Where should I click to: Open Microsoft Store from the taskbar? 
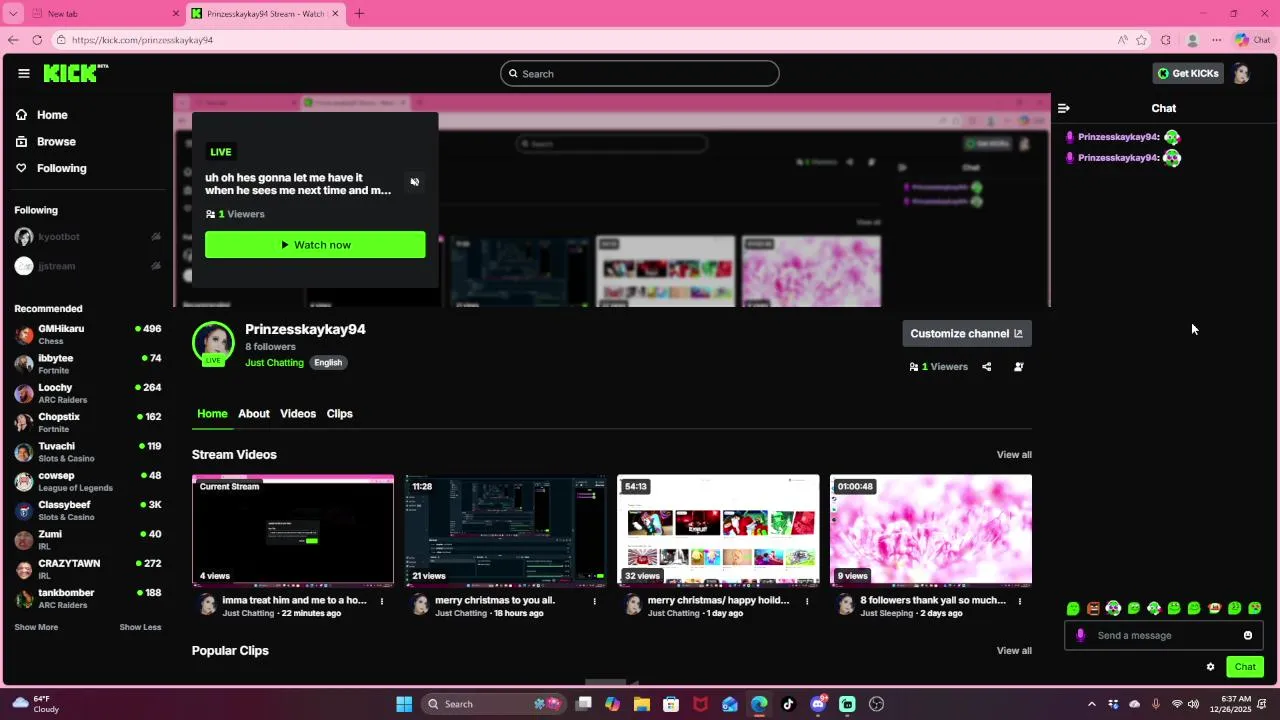(x=671, y=704)
